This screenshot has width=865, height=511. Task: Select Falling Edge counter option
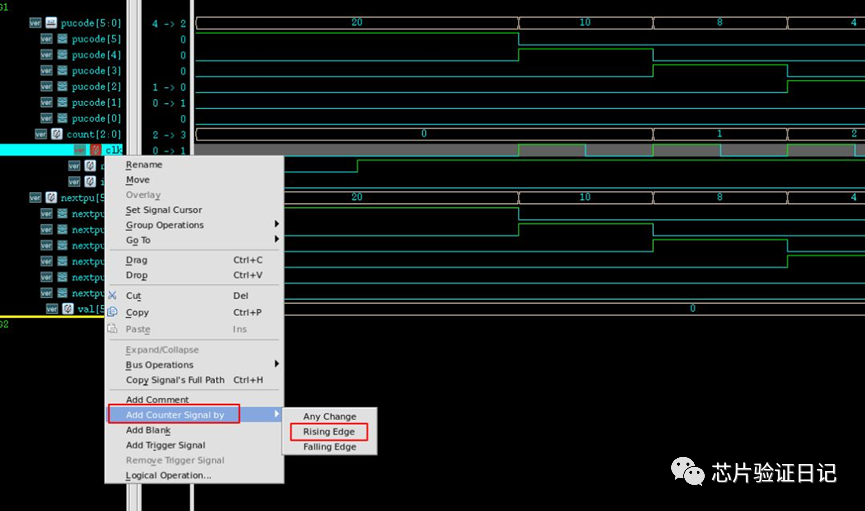(x=329, y=447)
